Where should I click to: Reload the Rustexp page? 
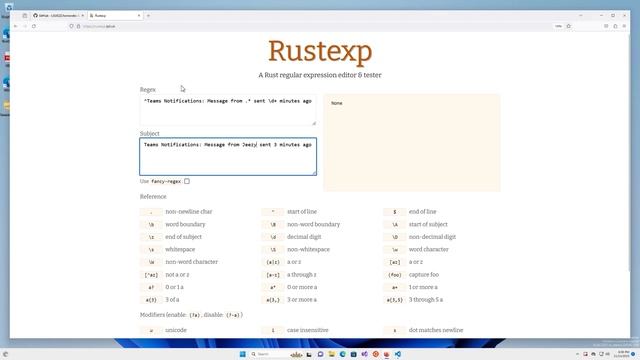34,26
